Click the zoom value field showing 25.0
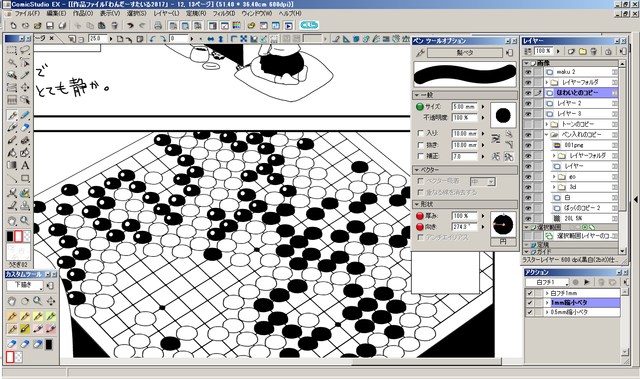 point(98,39)
